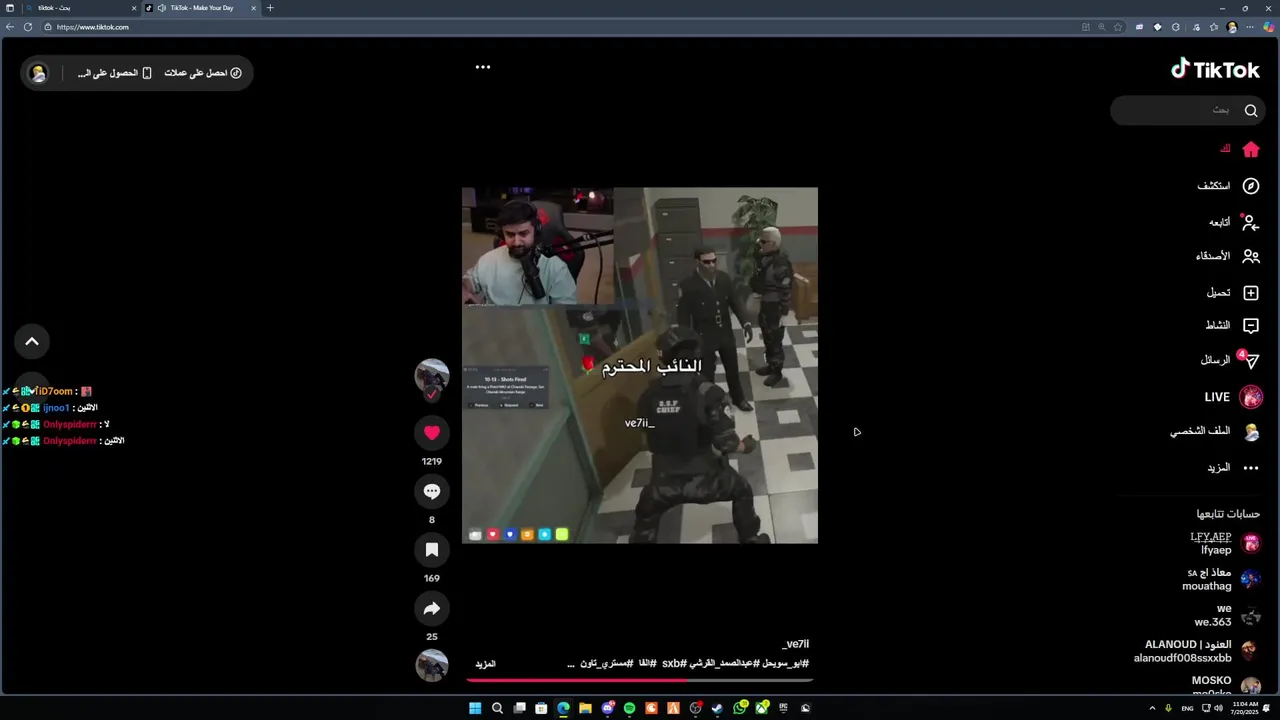Select the TikTok - Make Your Day tab
Image resolution: width=1280 pixels, height=720 pixels.
(201, 8)
